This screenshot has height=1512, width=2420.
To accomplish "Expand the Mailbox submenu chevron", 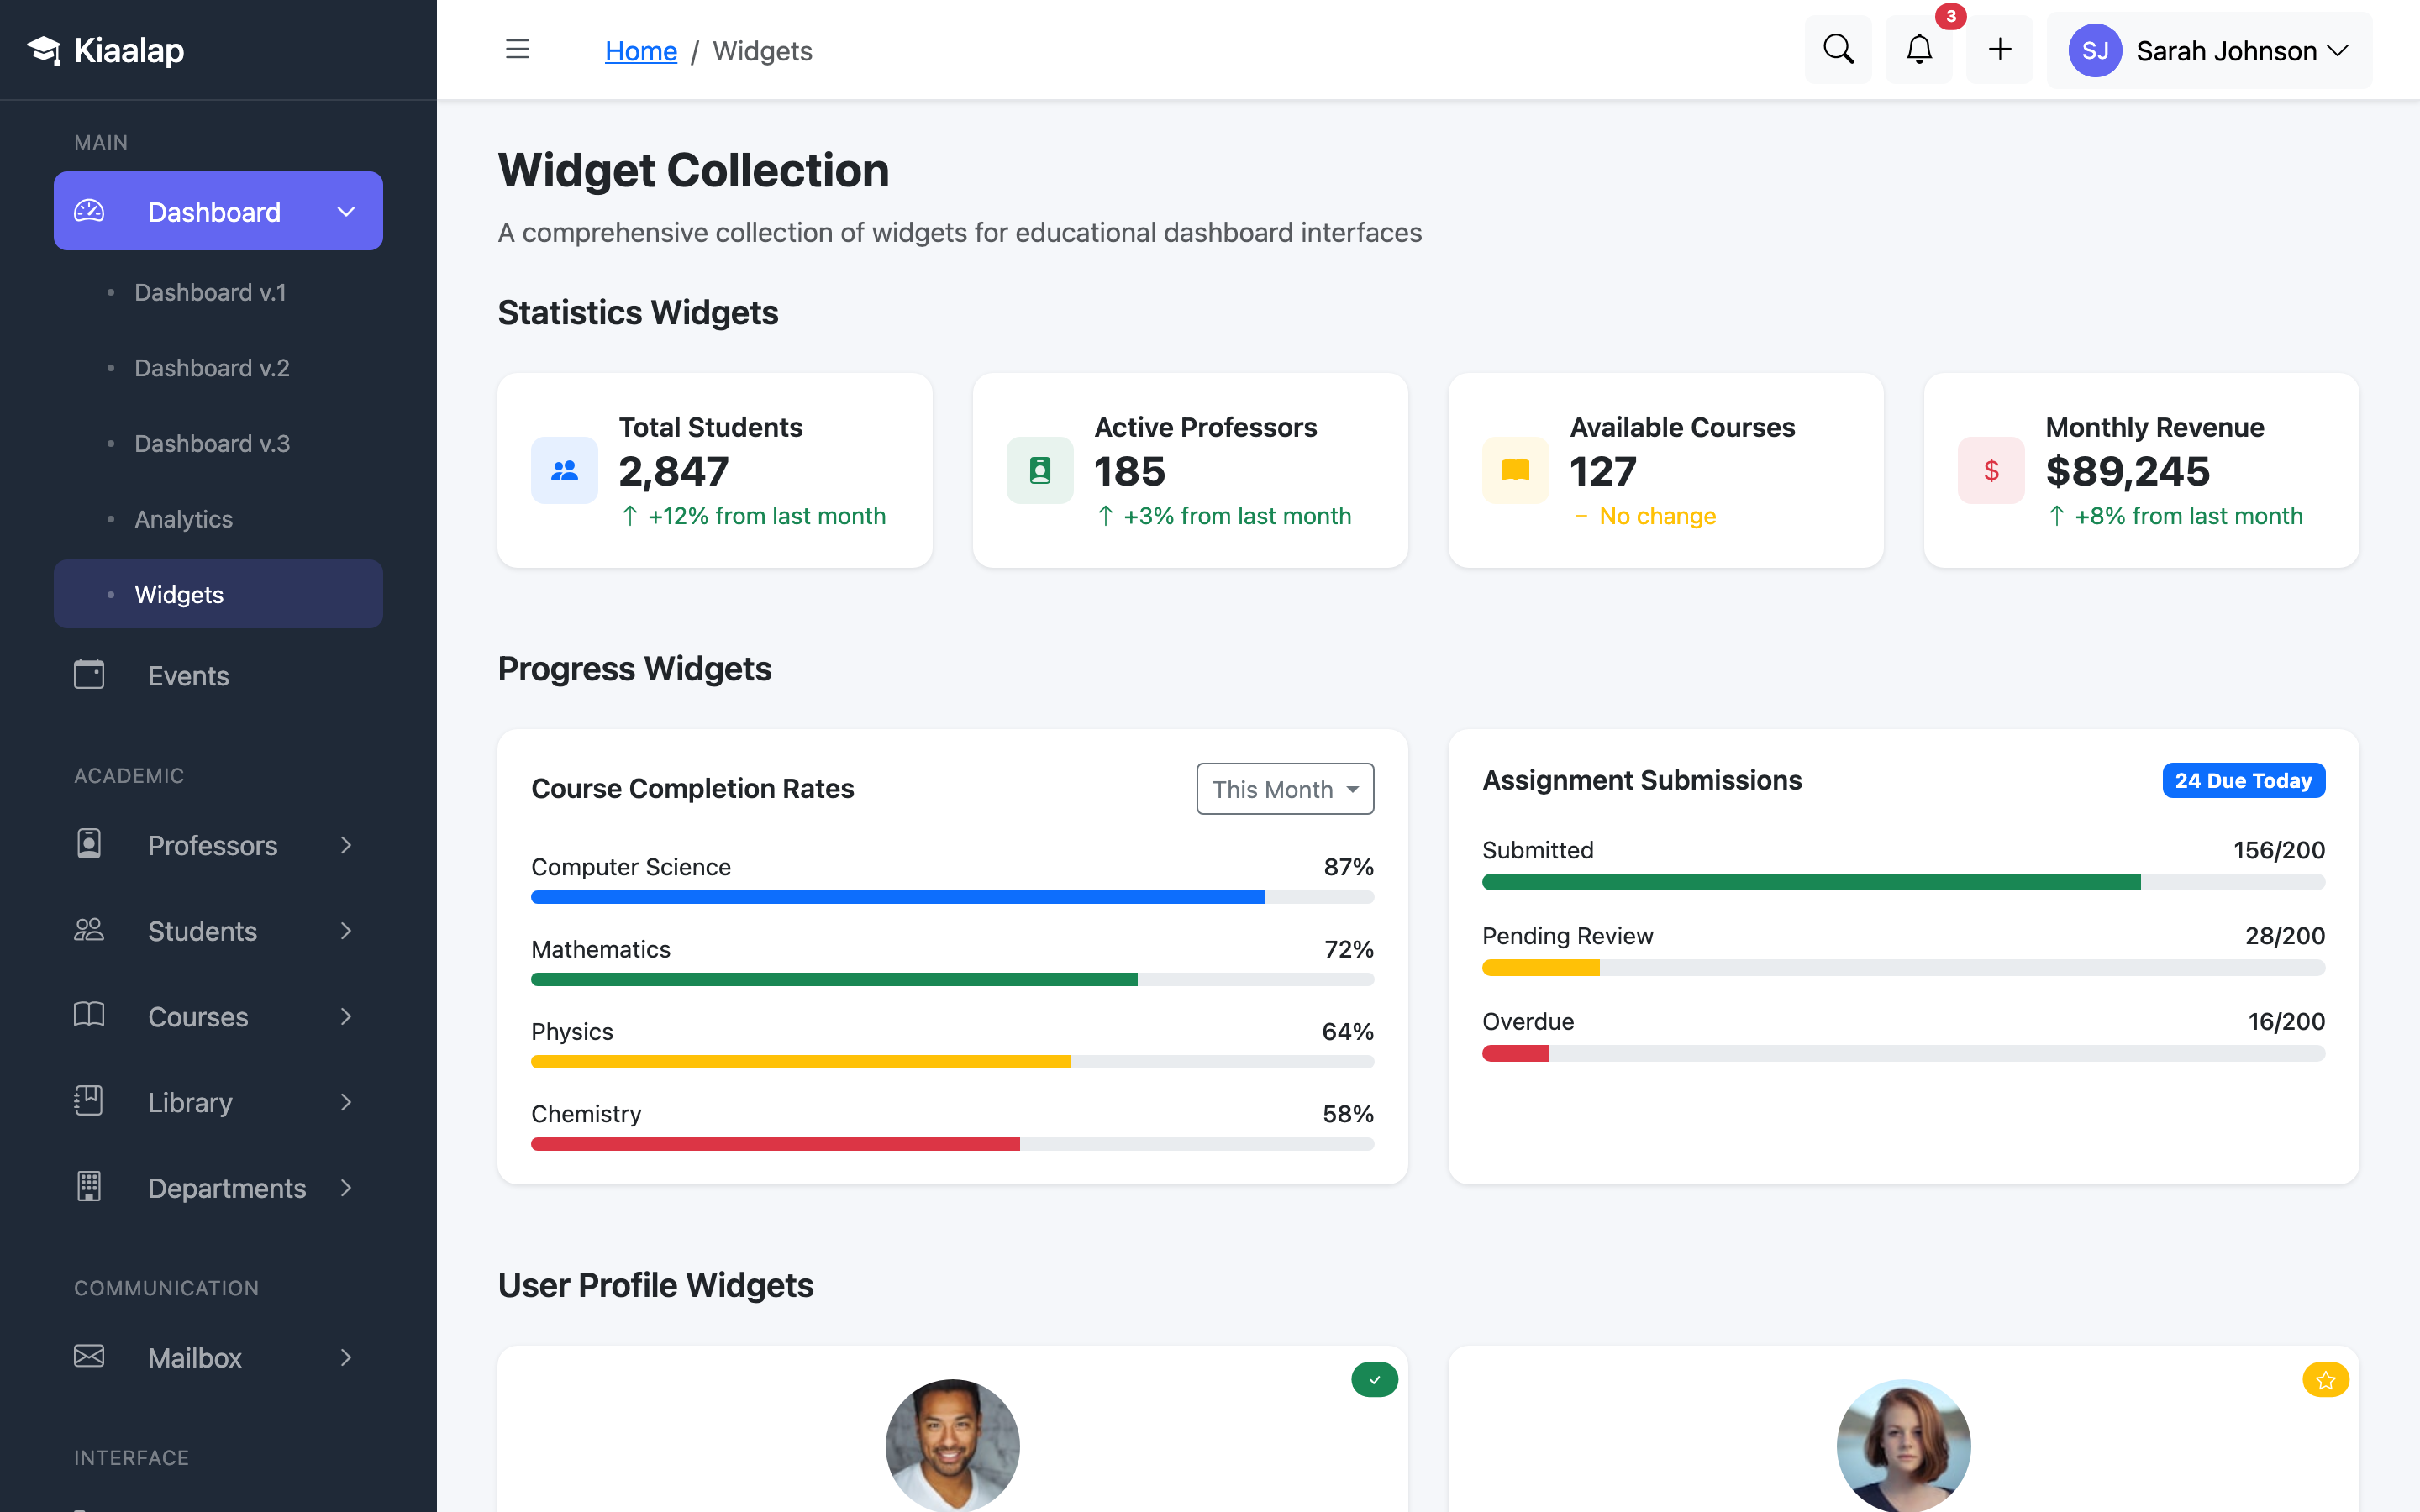I will (x=346, y=1357).
